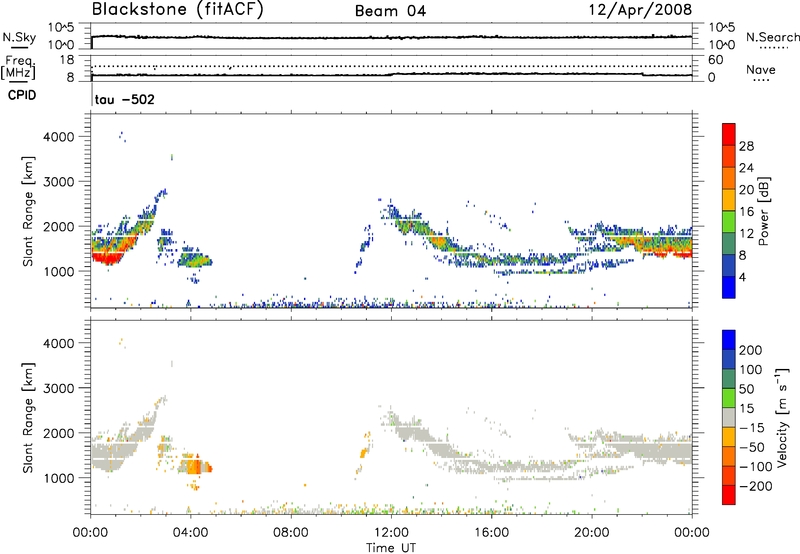Pick the light green 12–16 dB segment
This screenshot has height=554, width=800.
pyautogui.click(x=729, y=221)
